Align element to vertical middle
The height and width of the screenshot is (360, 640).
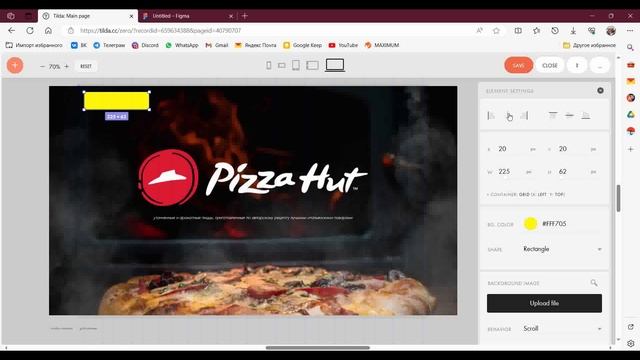pyautogui.click(x=569, y=116)
